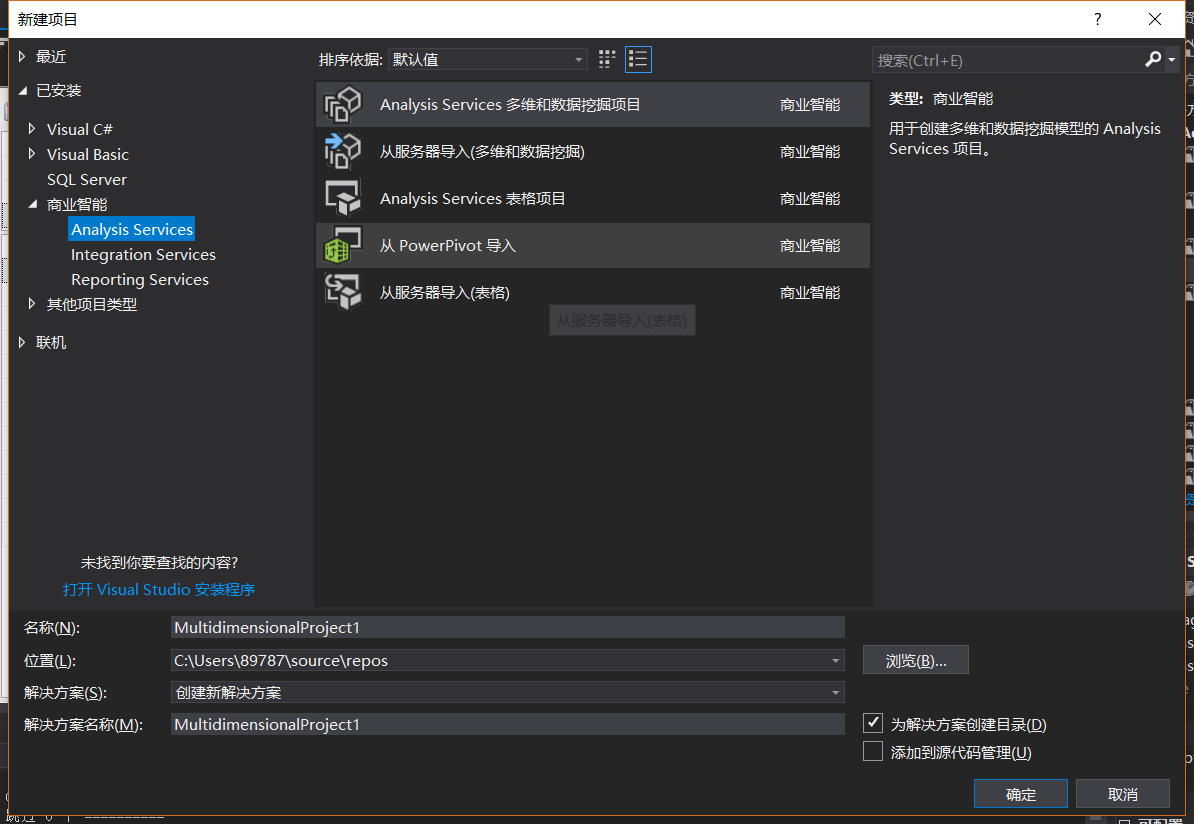Uncheck 为解决方案创建目录
The height and width of the screenshot is (824, 1194).
(872, 723)
